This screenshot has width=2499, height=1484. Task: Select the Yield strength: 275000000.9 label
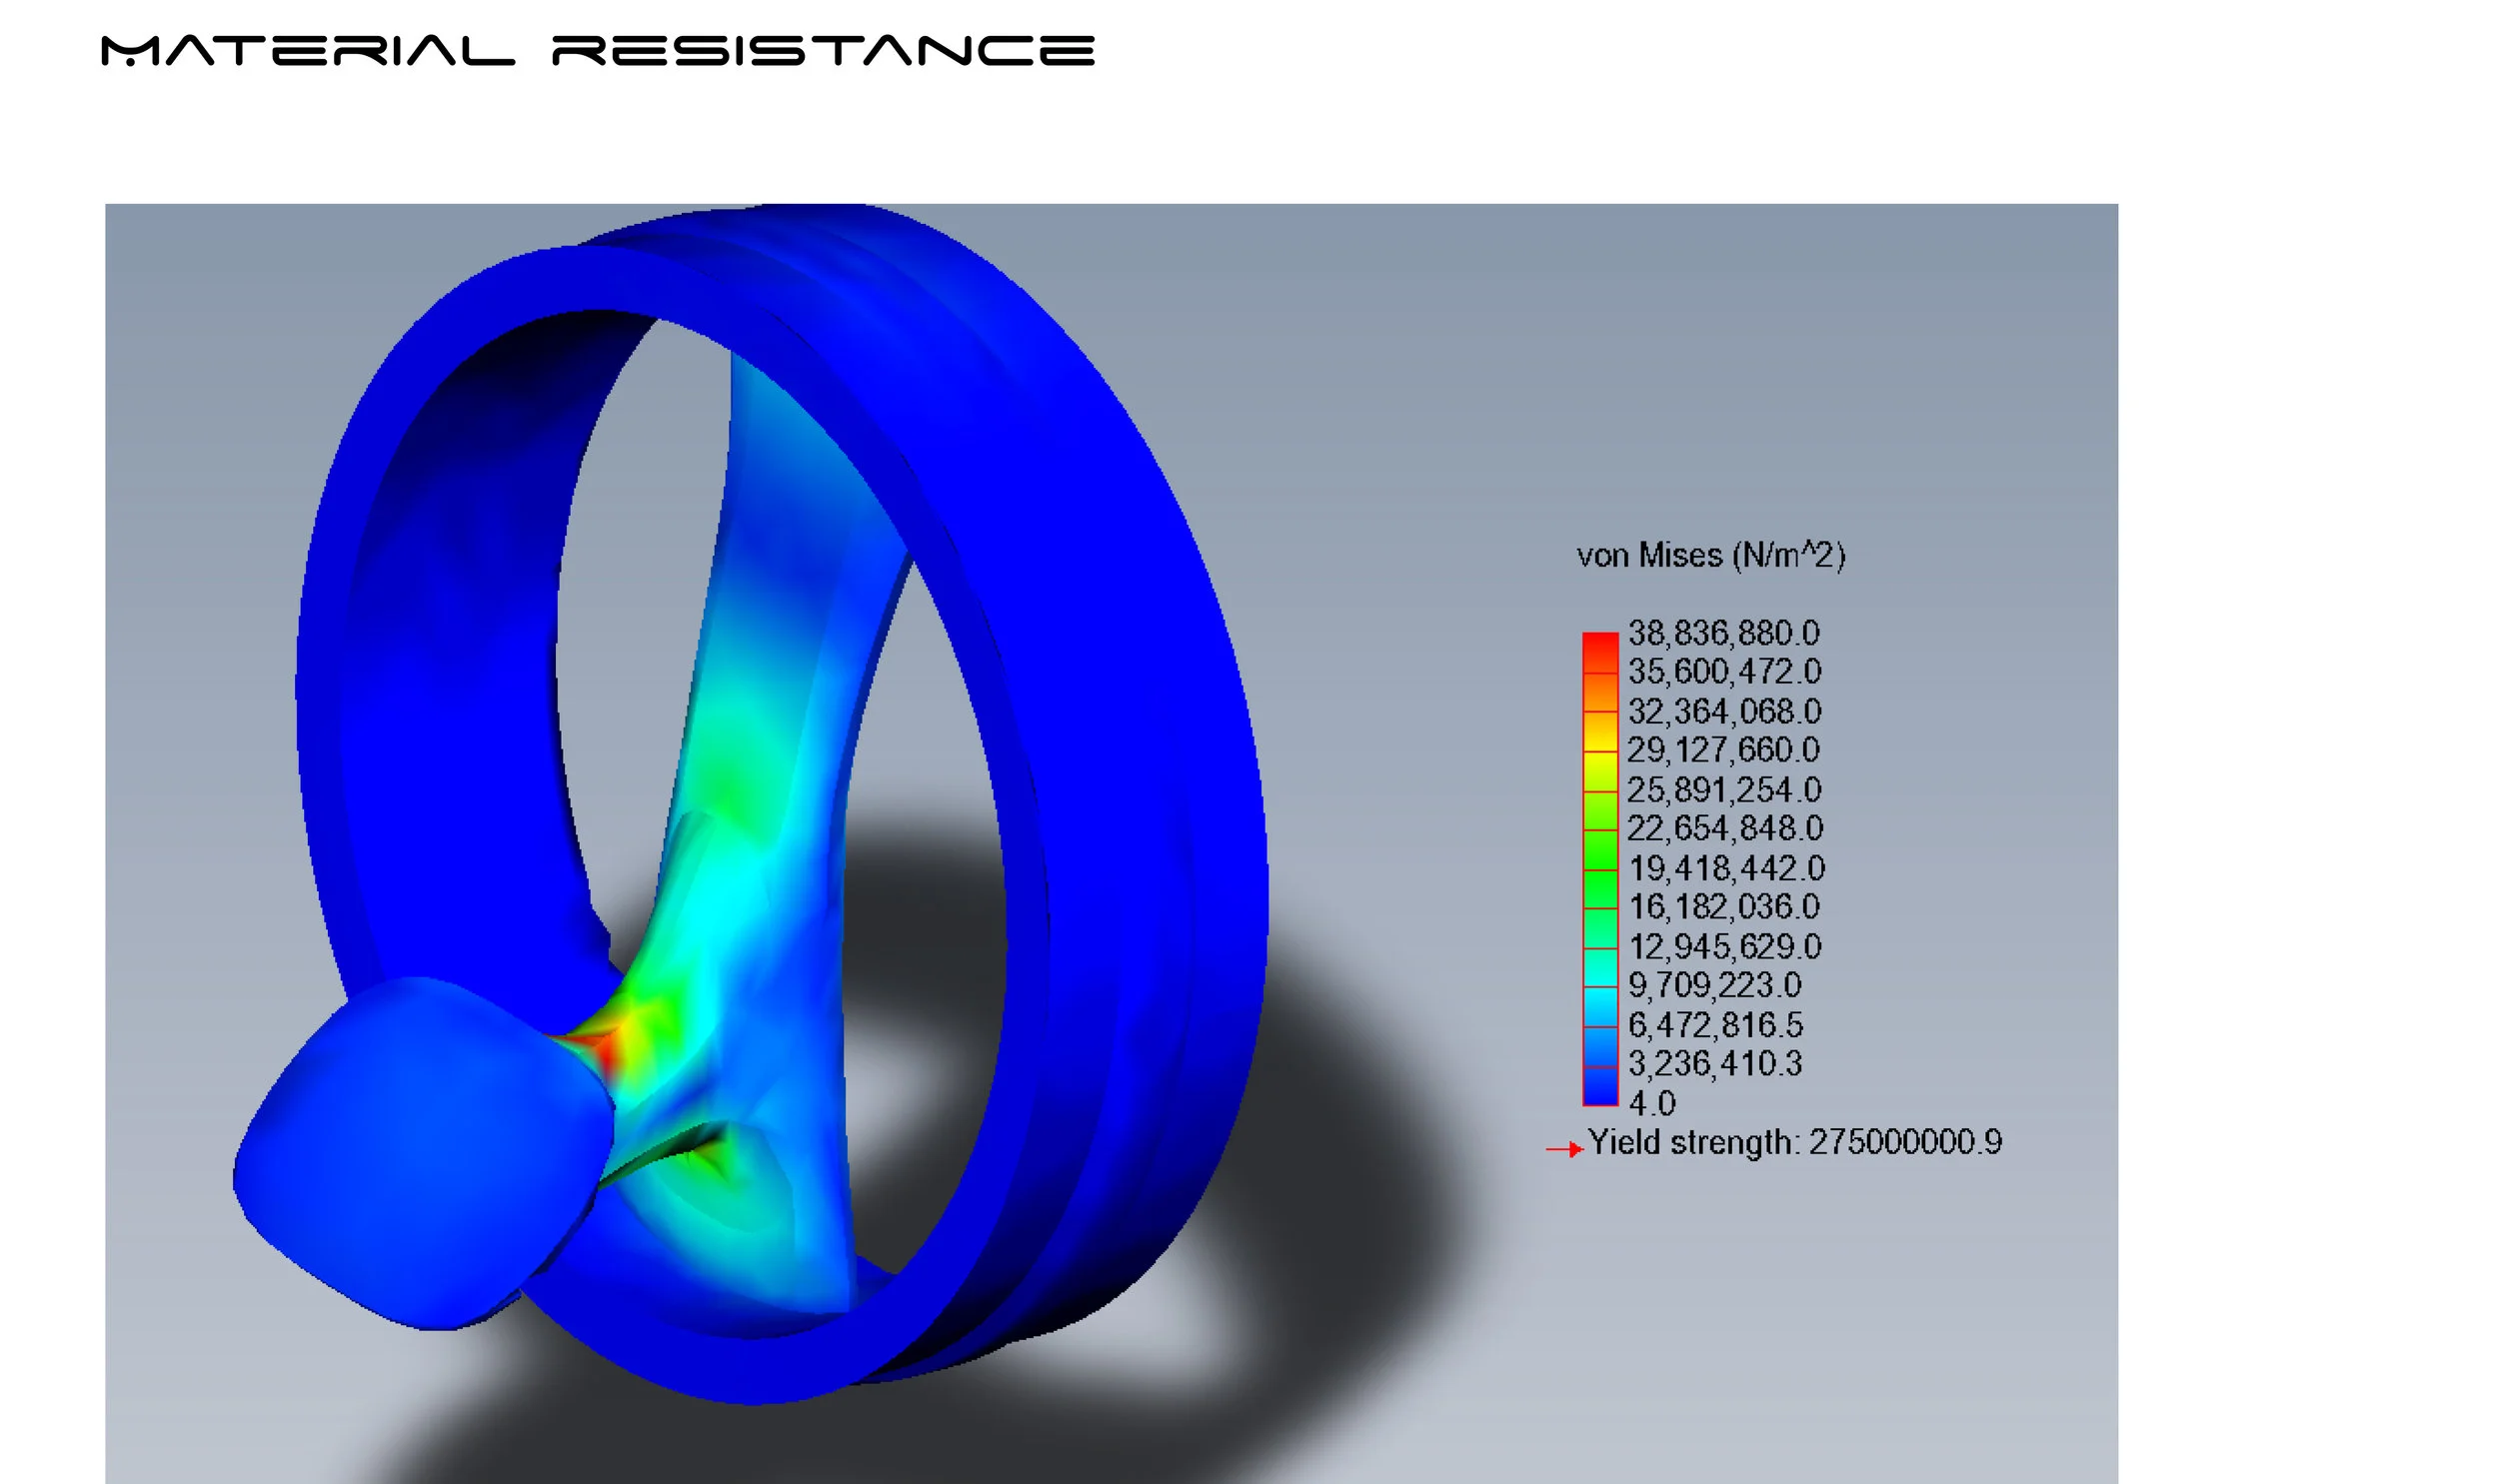pyautogui.click(x=1794, y=1142)
